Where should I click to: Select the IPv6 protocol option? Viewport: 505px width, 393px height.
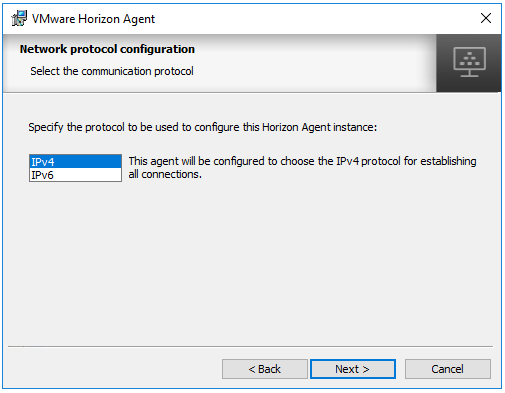(x=75, y=175)
